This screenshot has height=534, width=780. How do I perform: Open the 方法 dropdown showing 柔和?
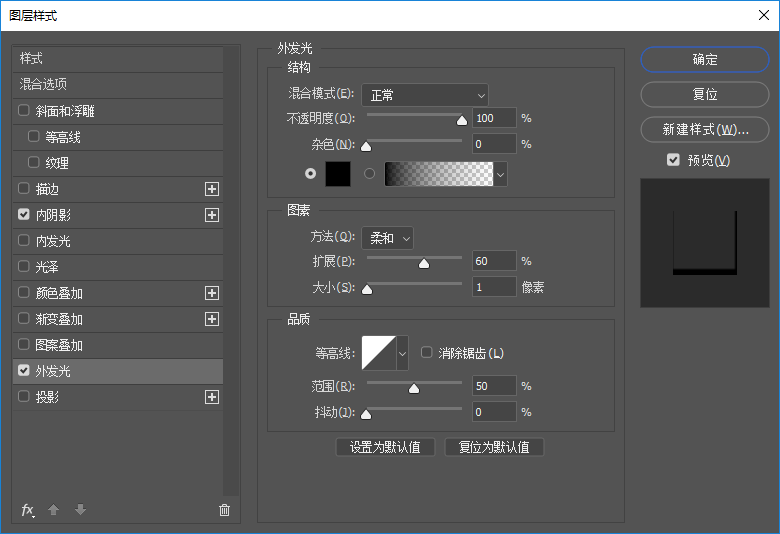point(388,238)
